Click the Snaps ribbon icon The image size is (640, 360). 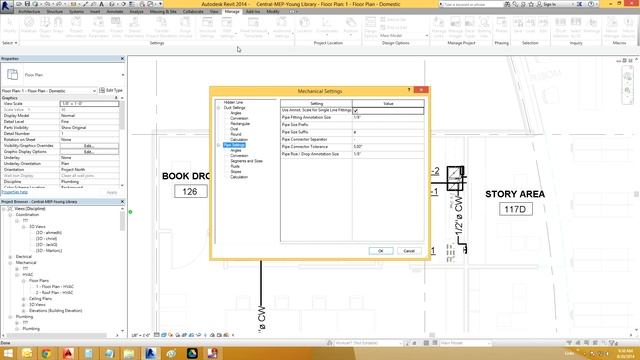point(58,25)
